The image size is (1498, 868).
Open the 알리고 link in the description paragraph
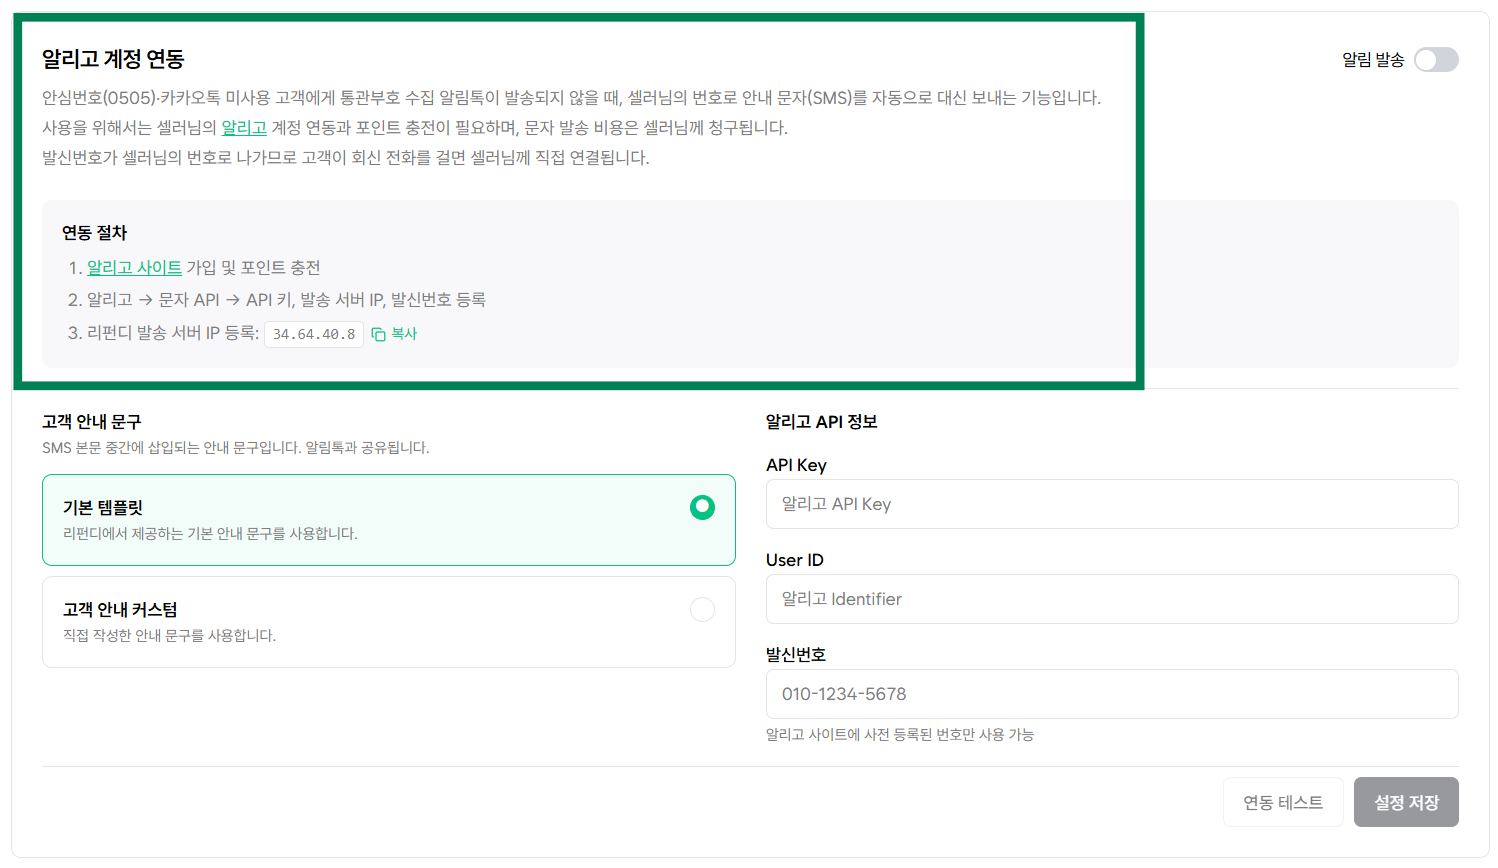pos(244,128)
